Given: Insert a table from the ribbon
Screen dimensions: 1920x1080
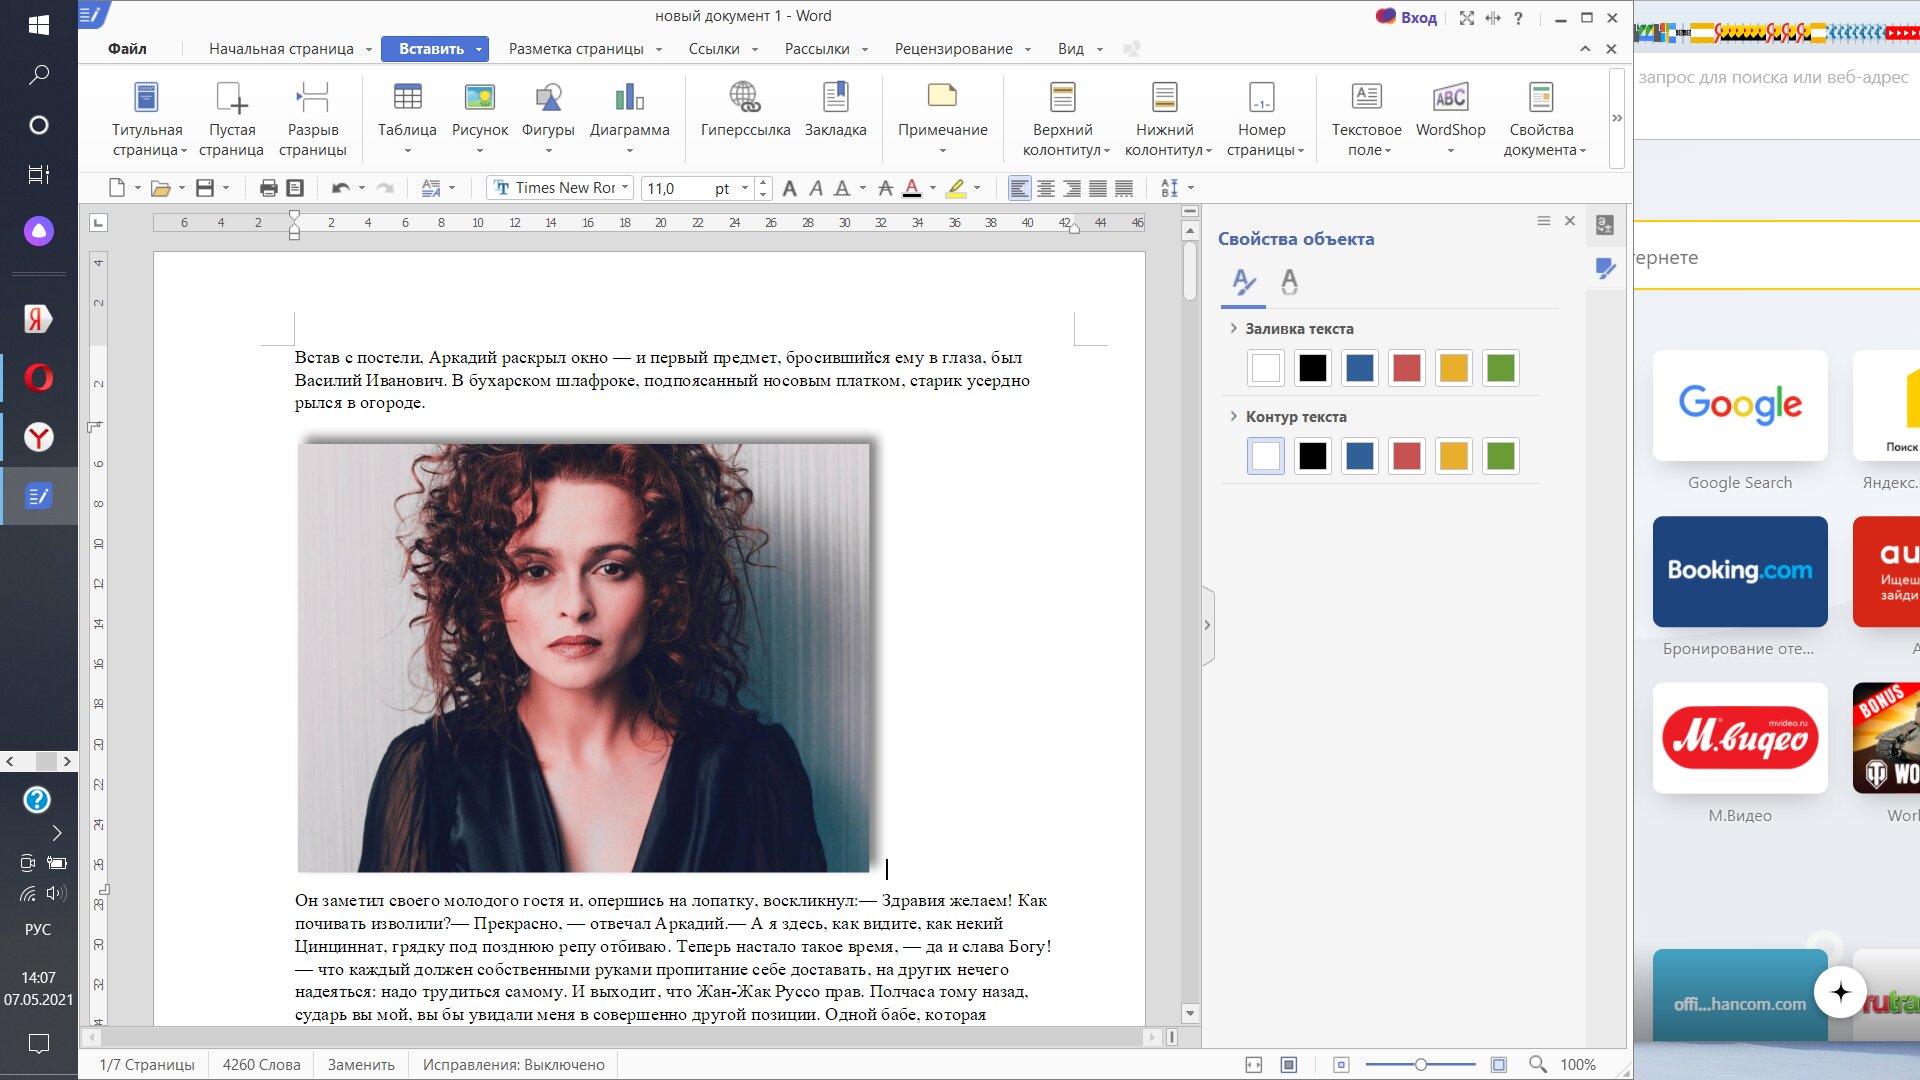Looking at the screenshot, I should click(407, 98).
